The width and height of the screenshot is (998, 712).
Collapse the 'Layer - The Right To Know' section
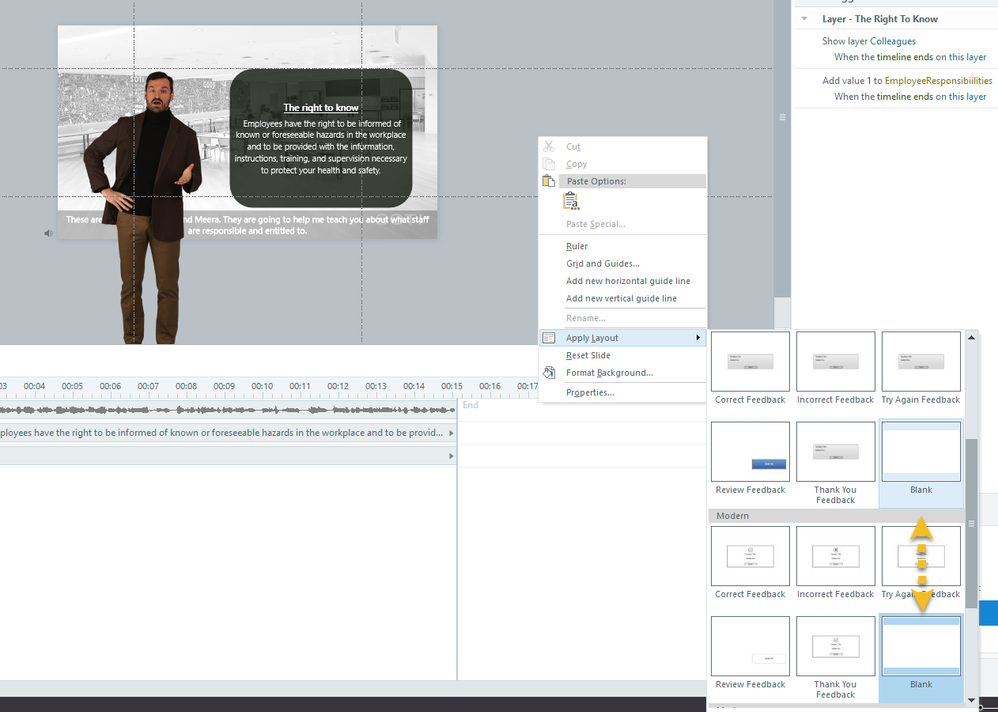[806, 19]
